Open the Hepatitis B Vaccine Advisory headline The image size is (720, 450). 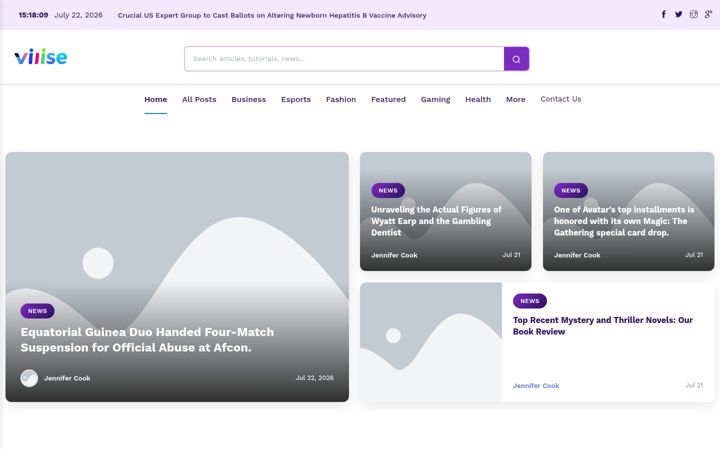coord(272,15)
